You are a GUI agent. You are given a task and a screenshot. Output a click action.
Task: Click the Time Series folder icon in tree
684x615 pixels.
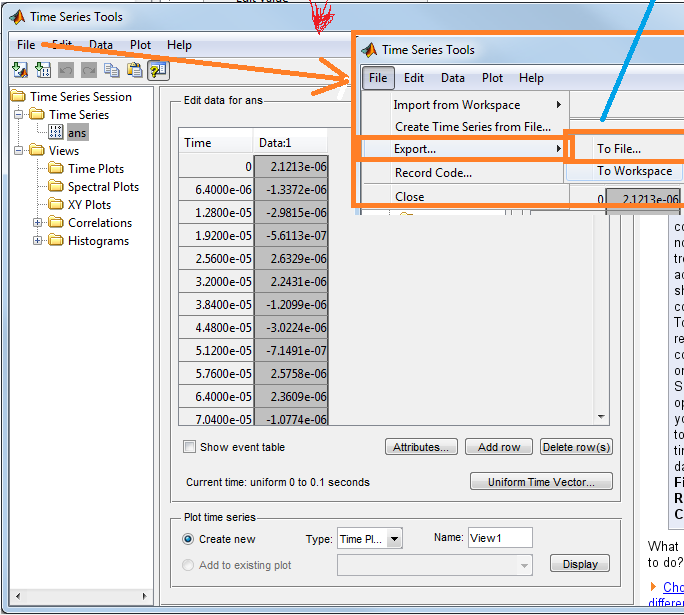(37, 114)
